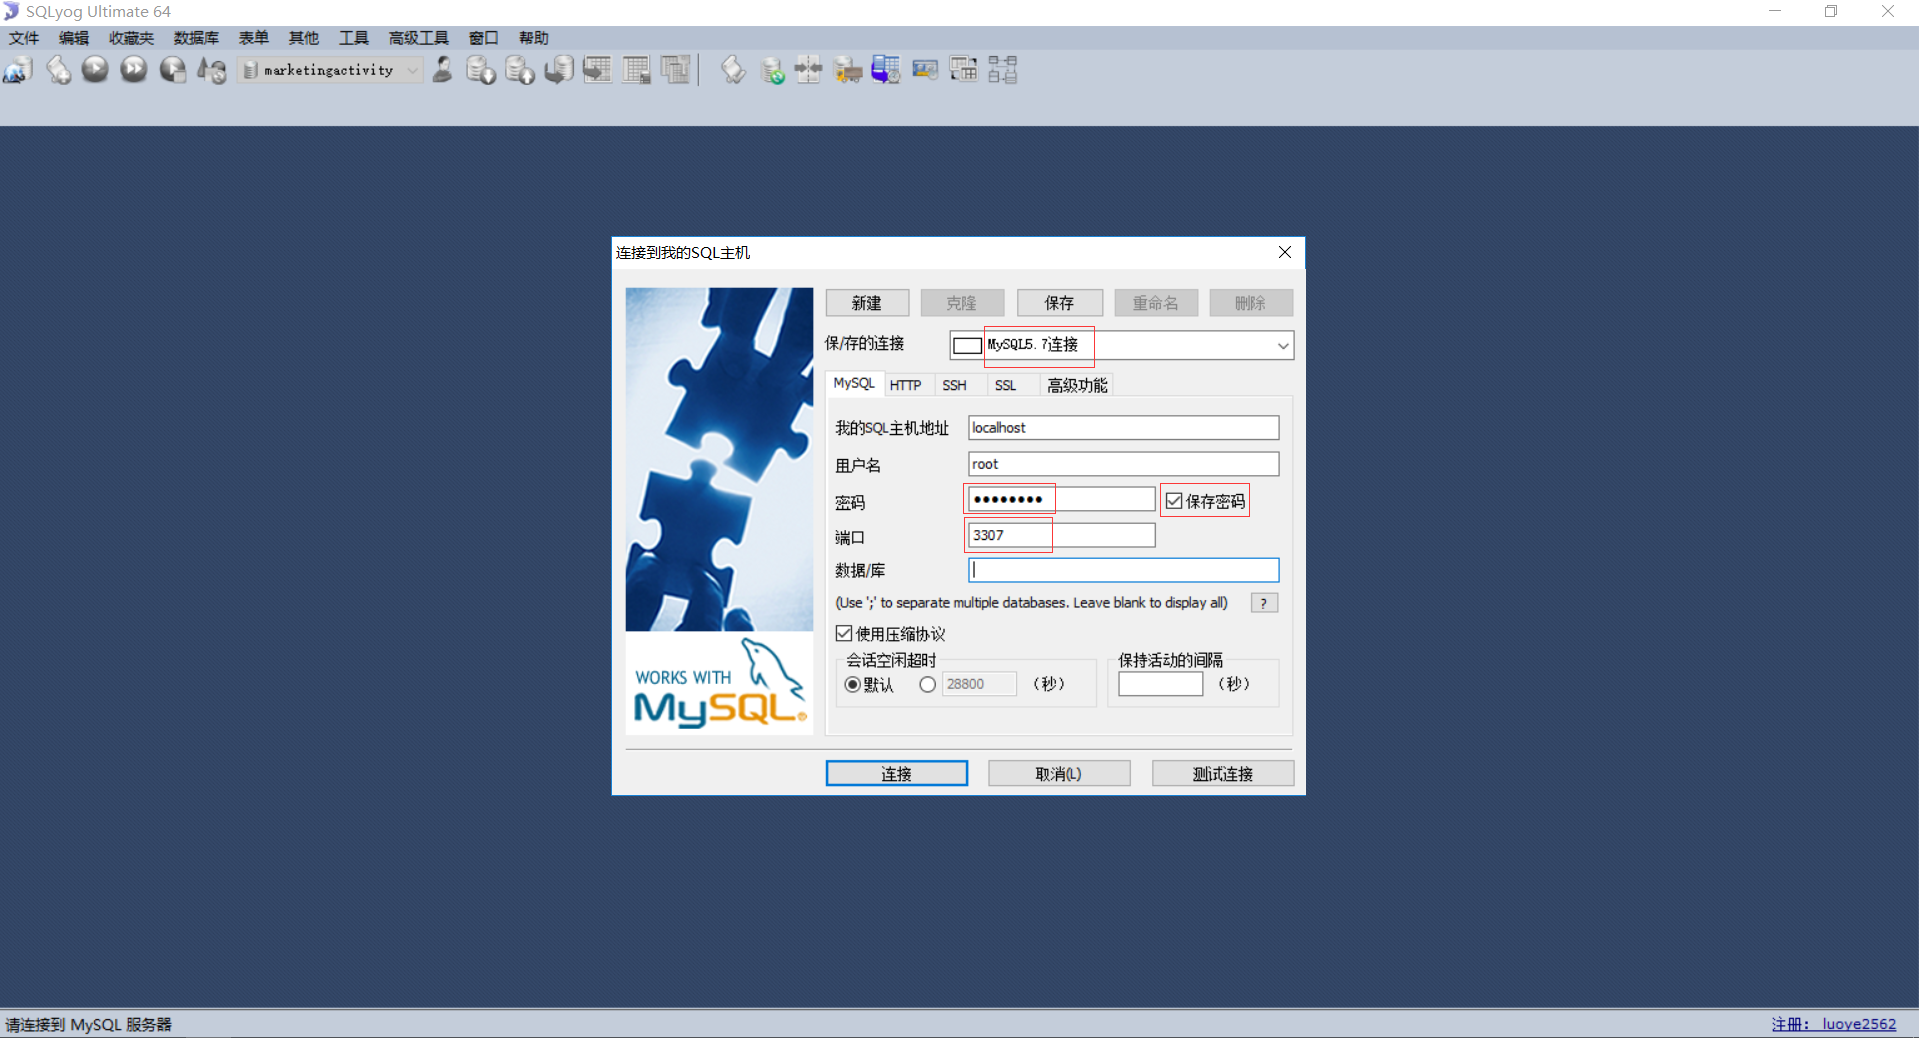Open the schema designer diagram icon

click(1003, 70)
